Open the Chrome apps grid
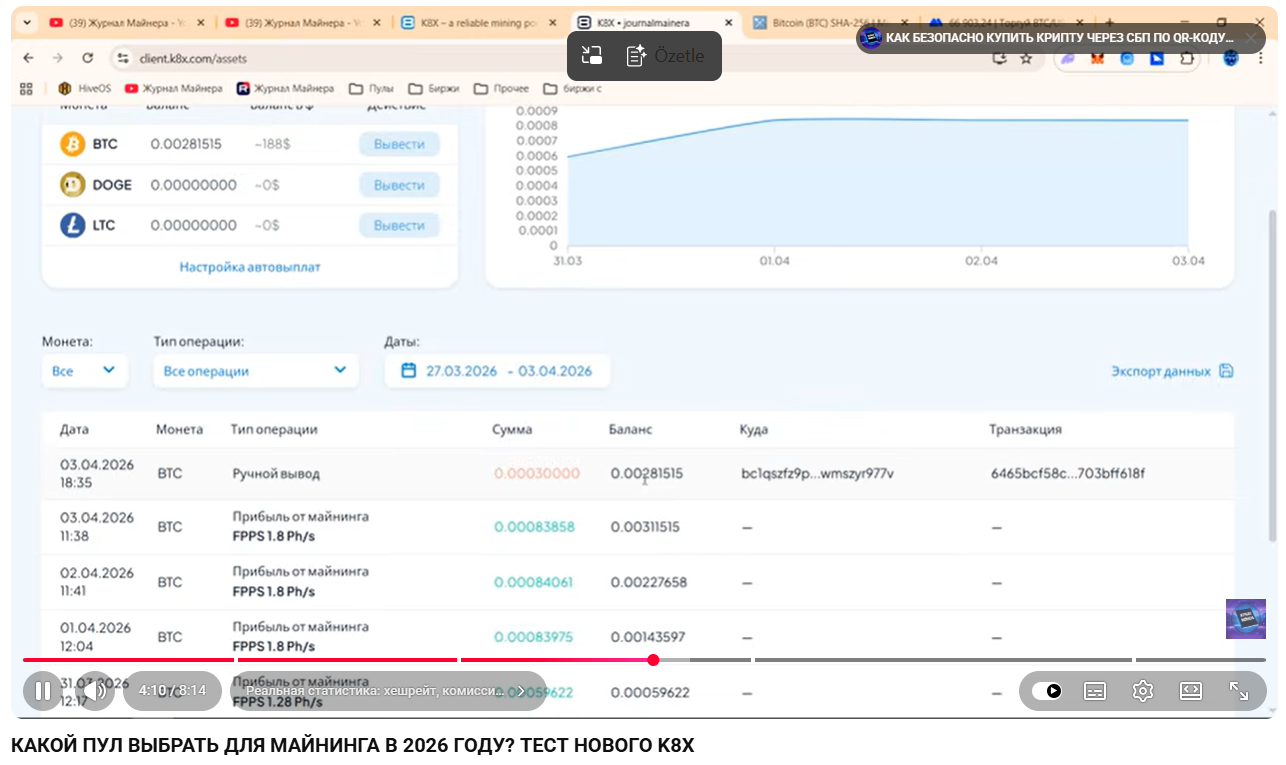The width and height of the screenshot is (1286, 765). 27,89
